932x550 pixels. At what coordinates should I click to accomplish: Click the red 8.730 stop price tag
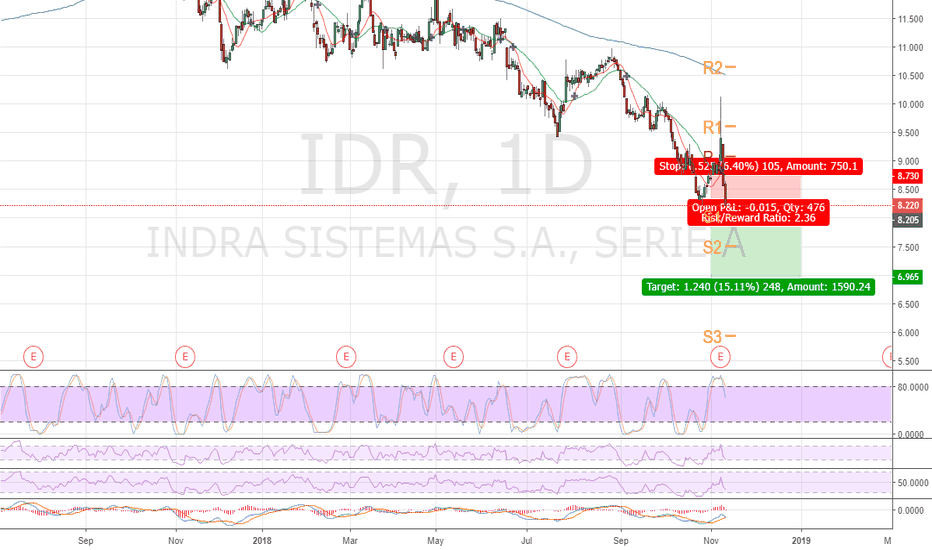908,176
